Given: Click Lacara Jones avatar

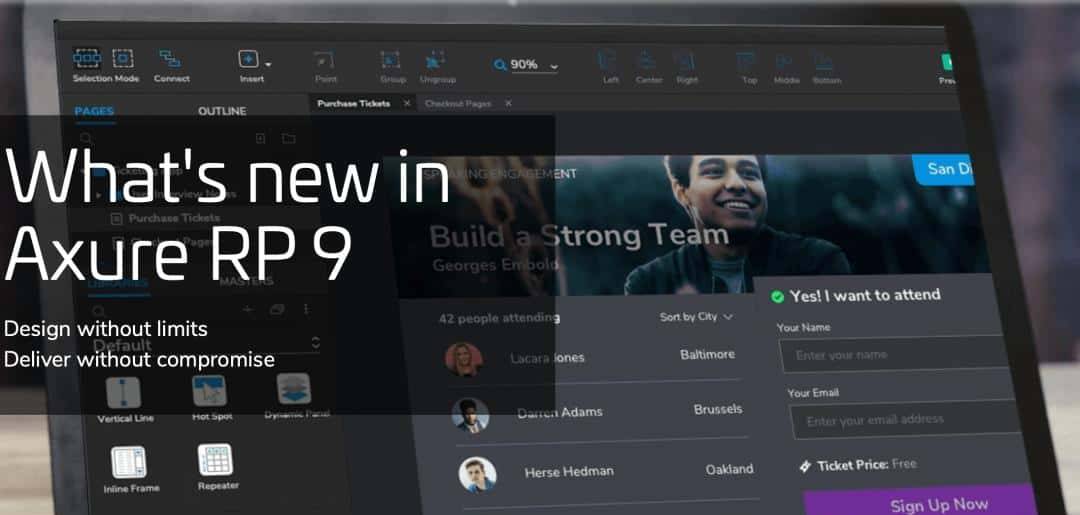Looking at the screenshot, I should pos(464,359).
